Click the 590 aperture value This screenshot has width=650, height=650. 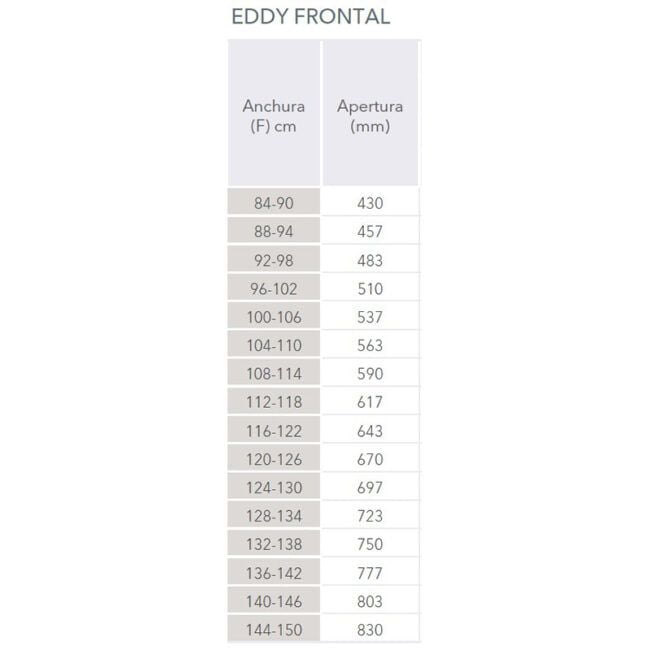click(370, 374)
